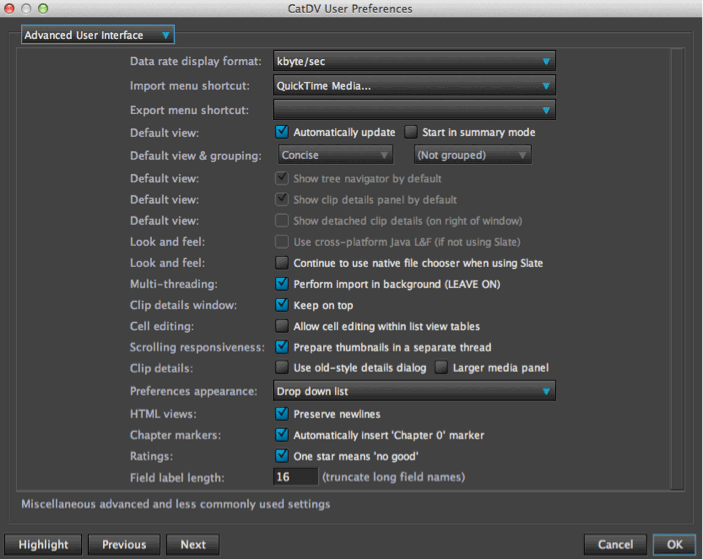Check the Larger media panel option
703x560 pixels.
tap(441, 368)
